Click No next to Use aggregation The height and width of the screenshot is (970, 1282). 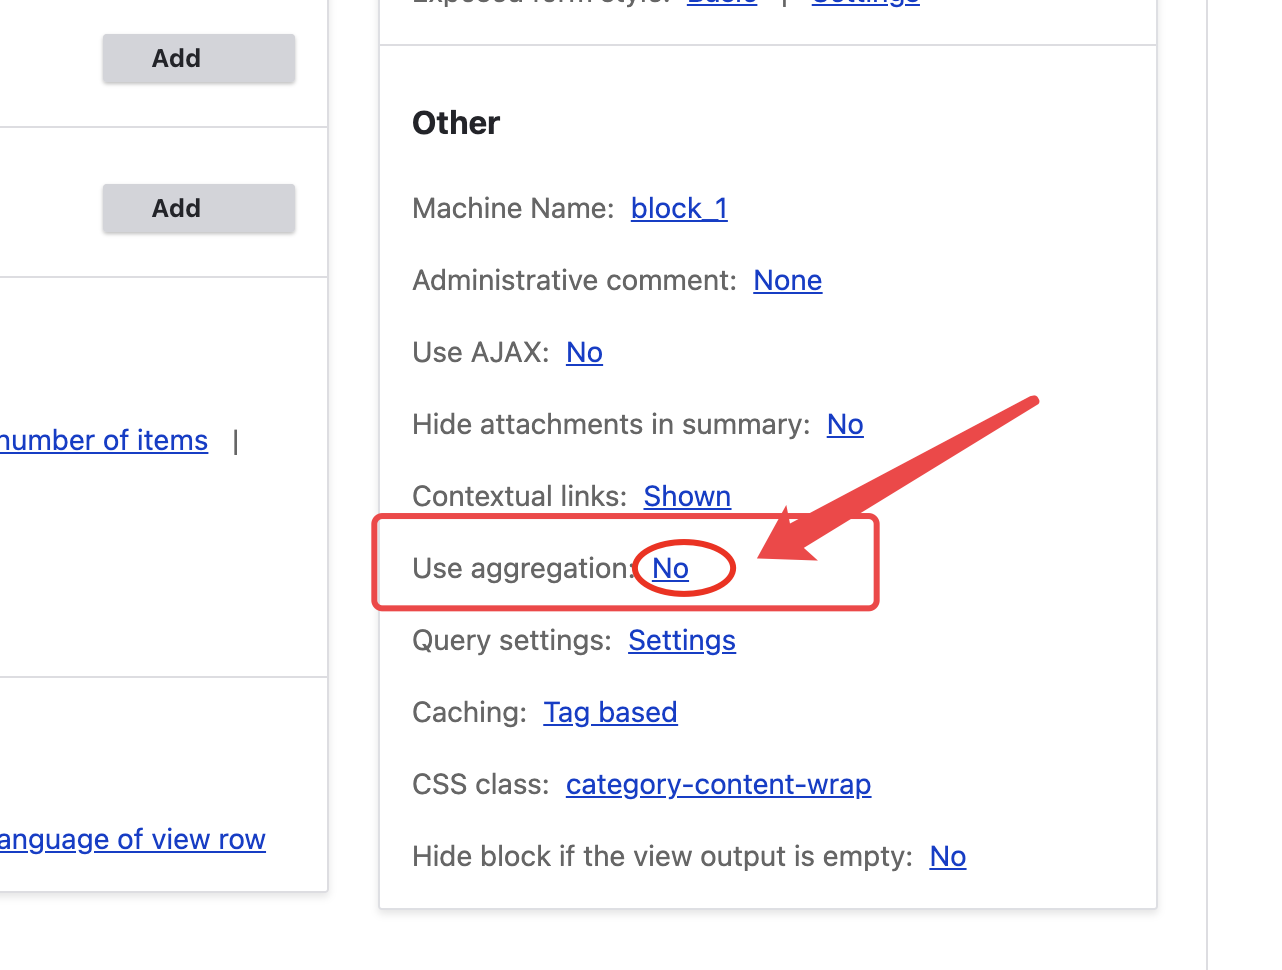(670, 568)
